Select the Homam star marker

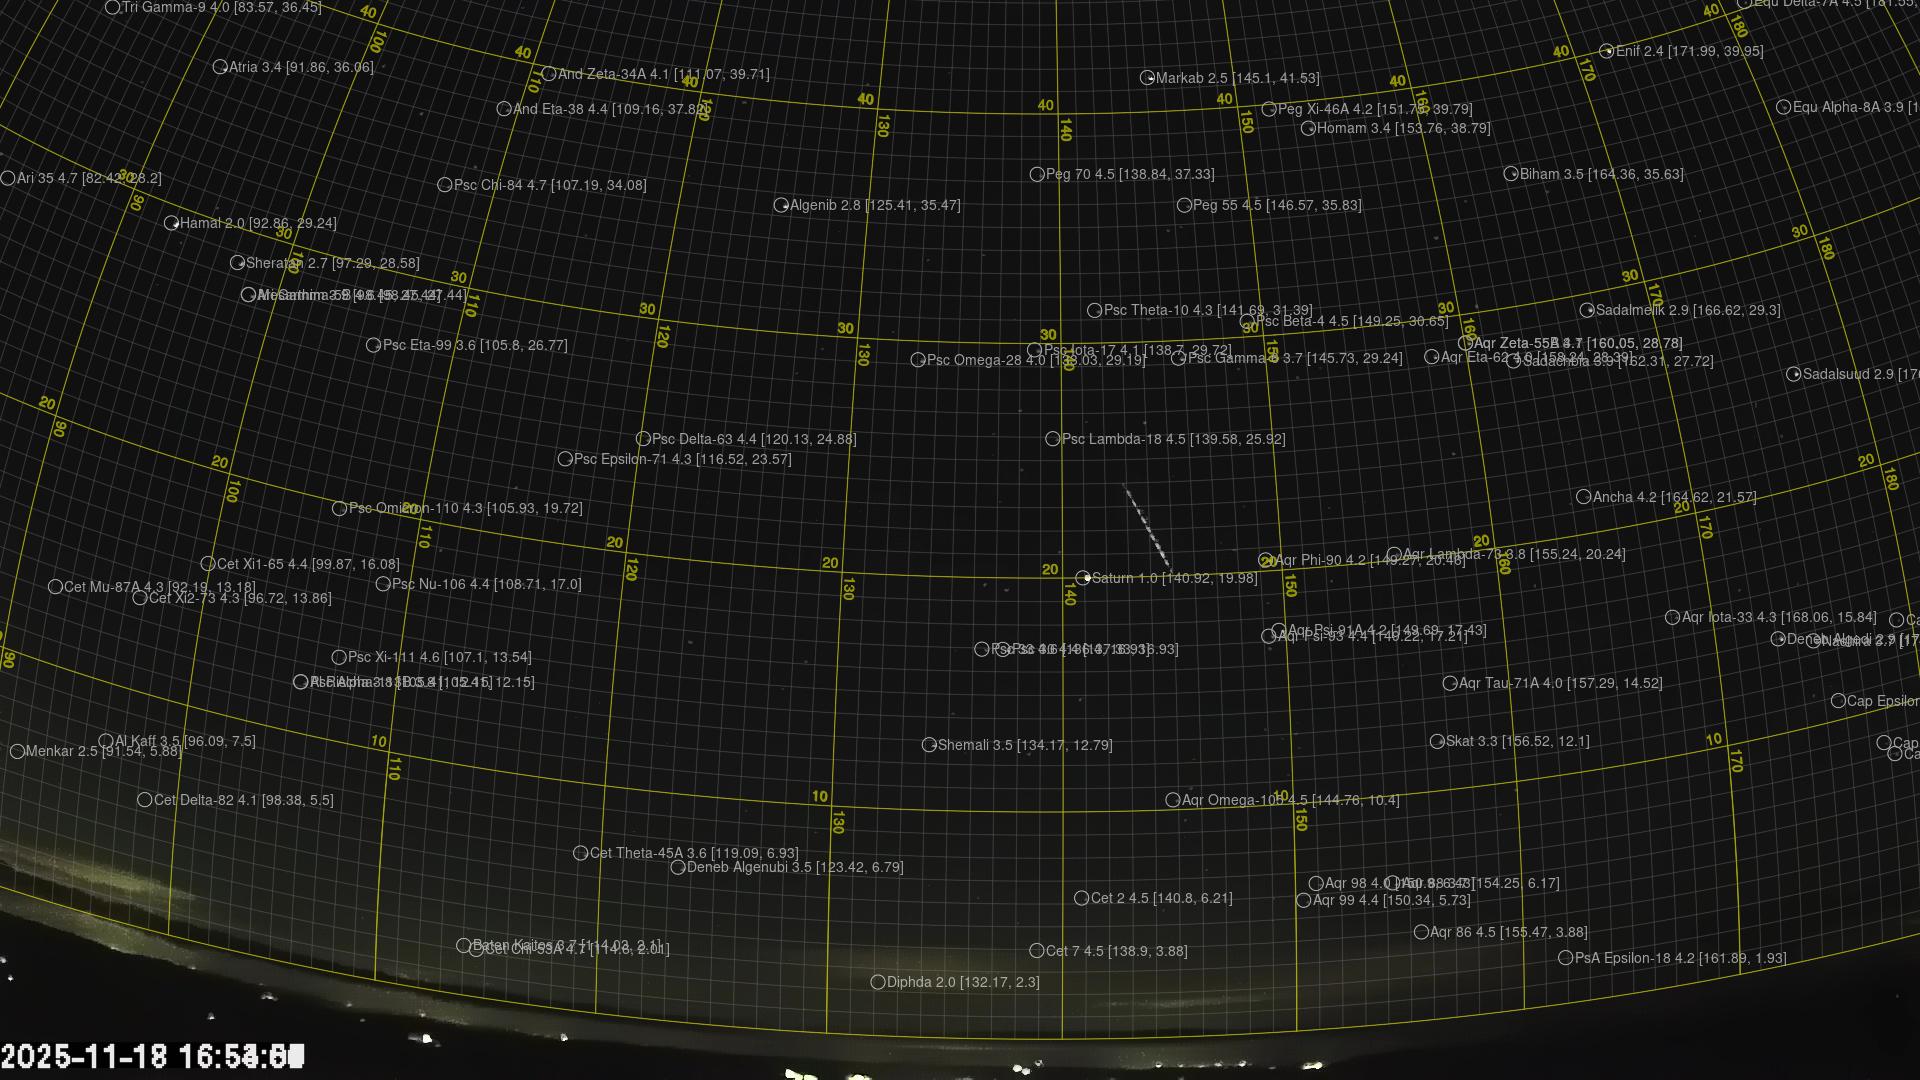[1308, 128]
